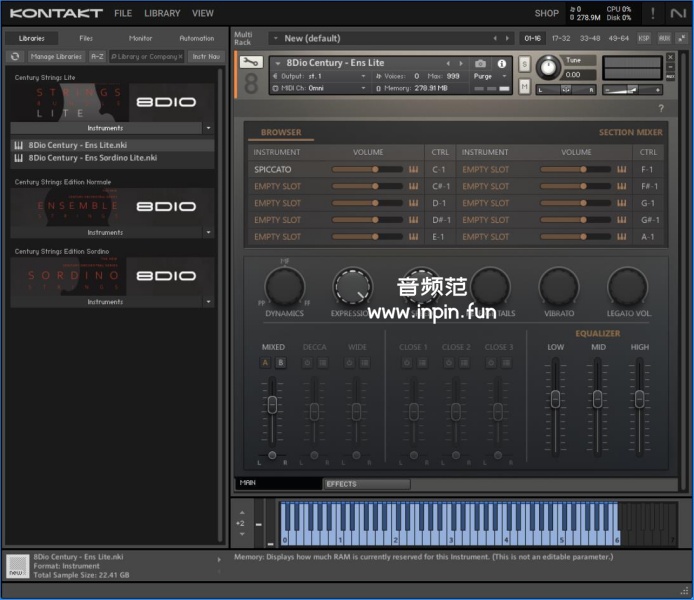Expand Century Strings Lite Instruments dropdown arrow
The image size is (694, 600).
point(208,129)
